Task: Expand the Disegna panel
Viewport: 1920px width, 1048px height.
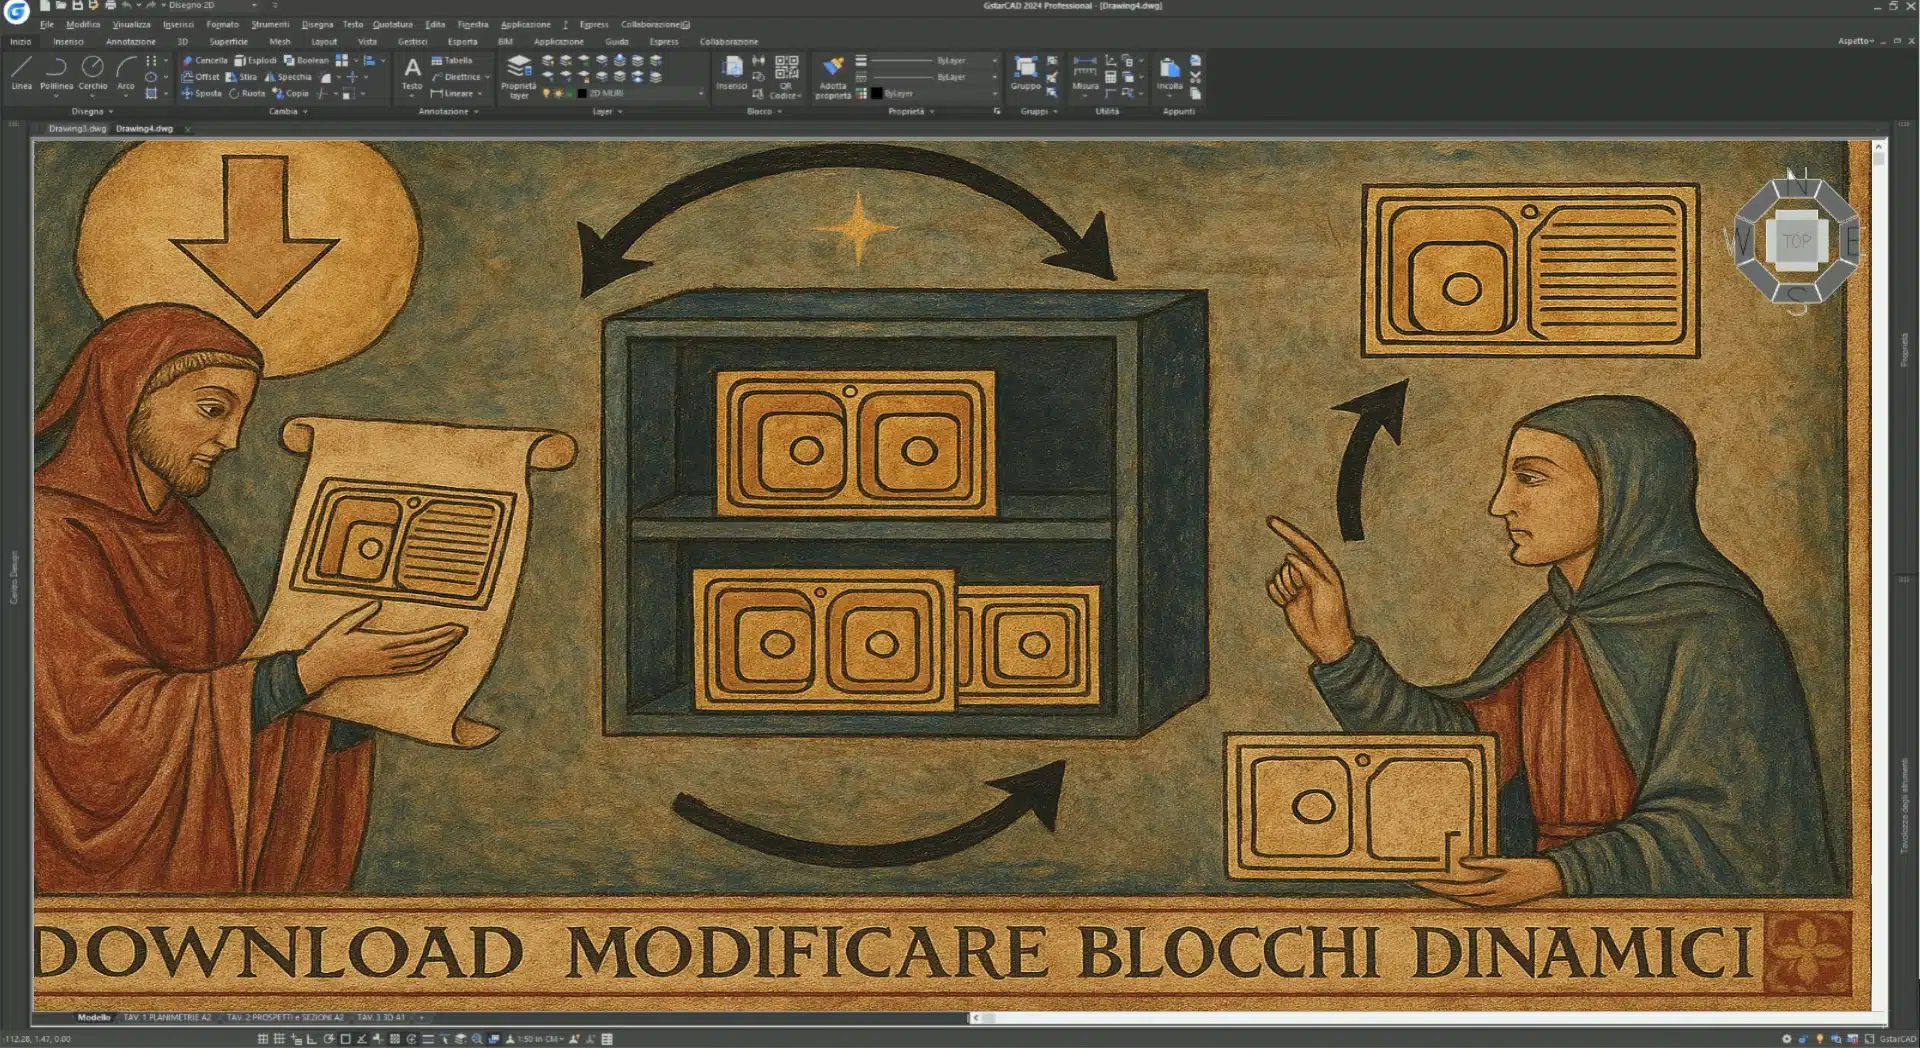Action: [91, 112]
